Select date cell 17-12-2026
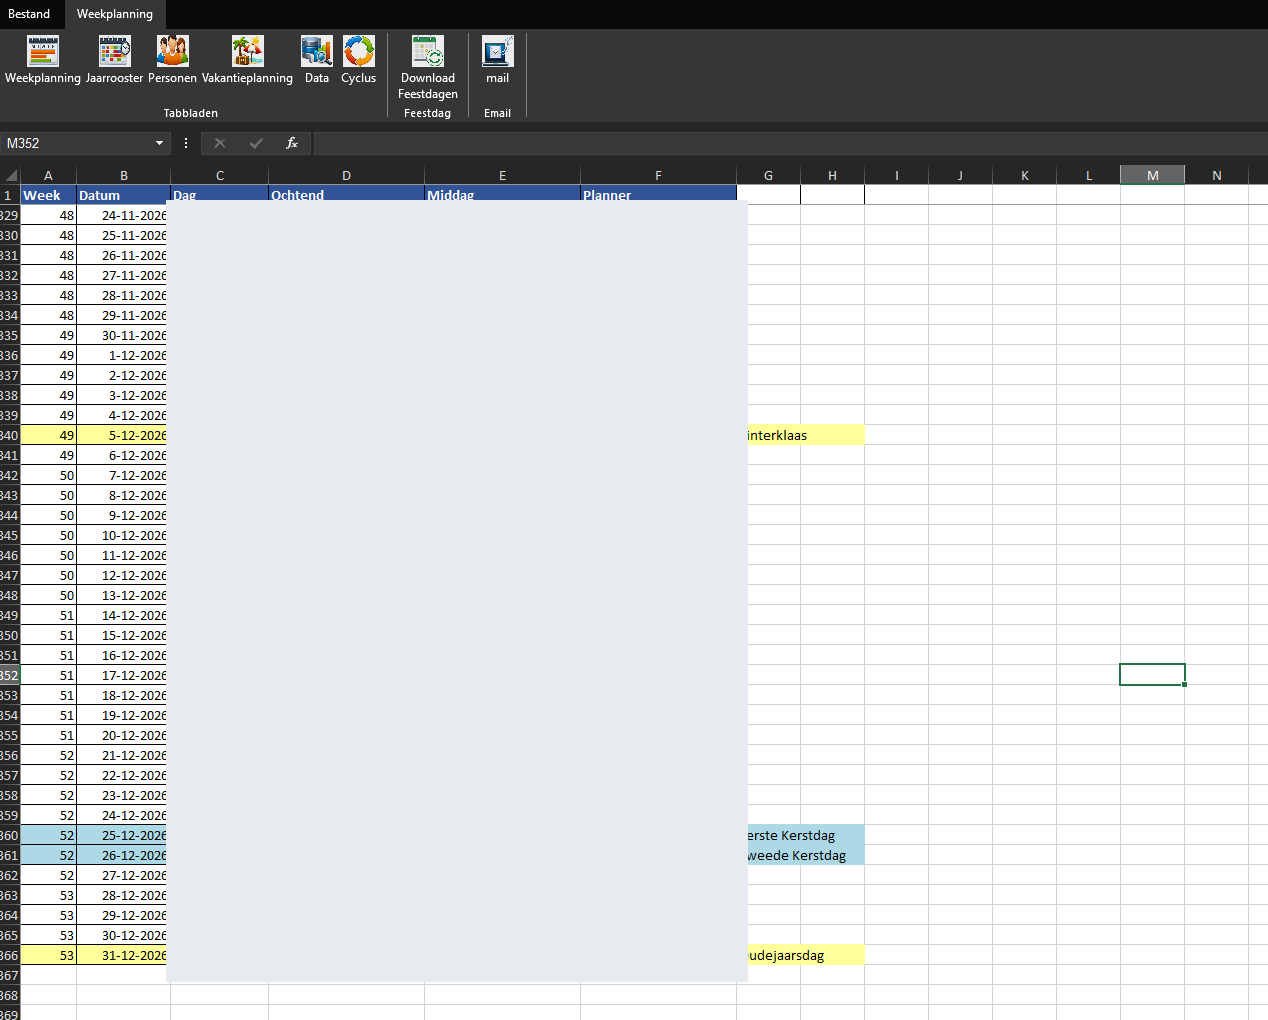This screenshot has height=1020, width=1268. 123,675
